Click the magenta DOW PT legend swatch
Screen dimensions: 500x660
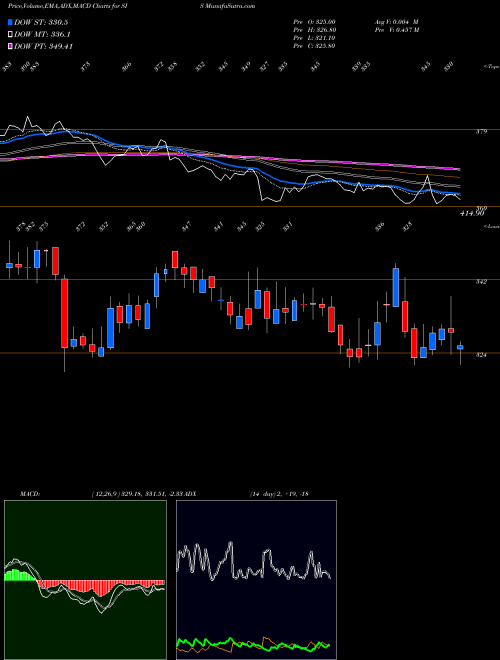(10, 46)
